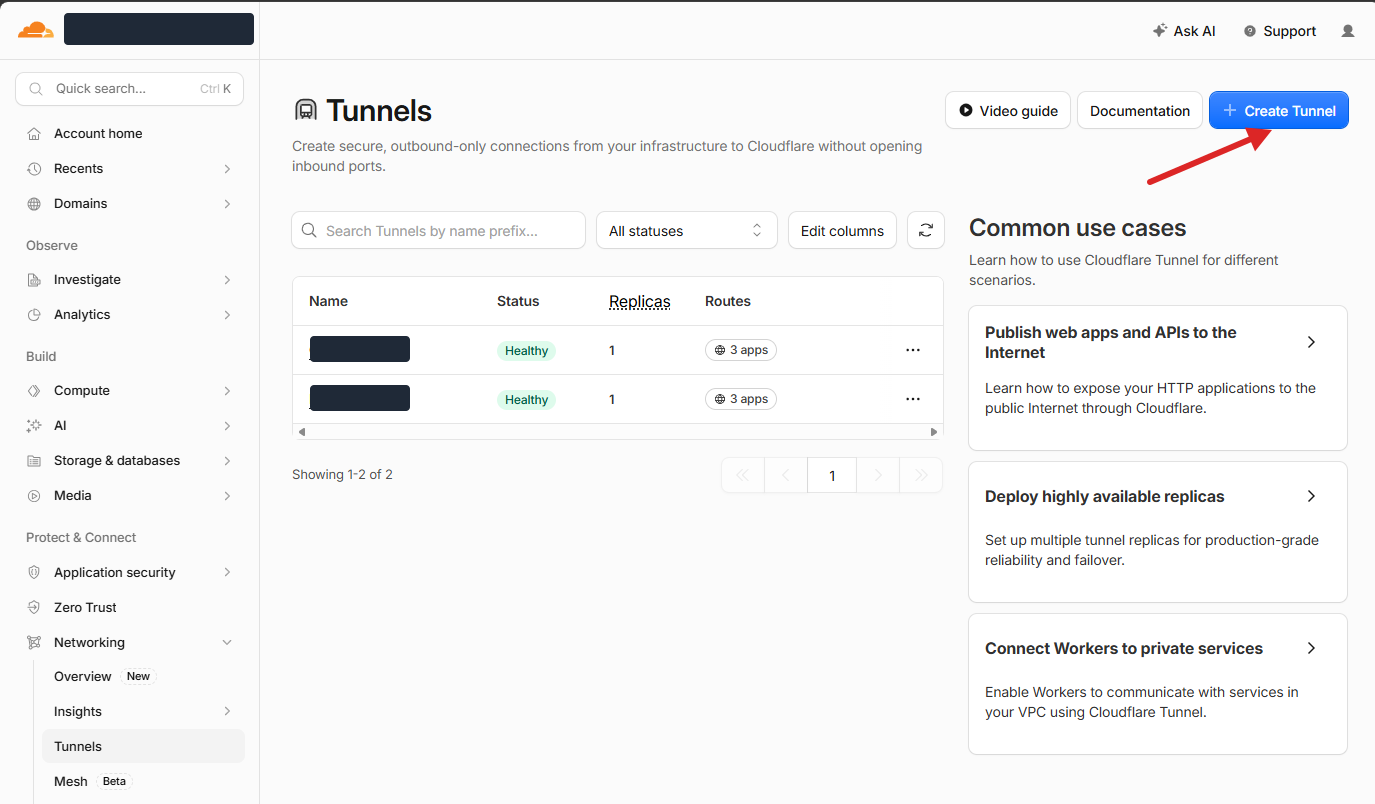
Task: Click the Replicas column header
Action: pos(640,302)
